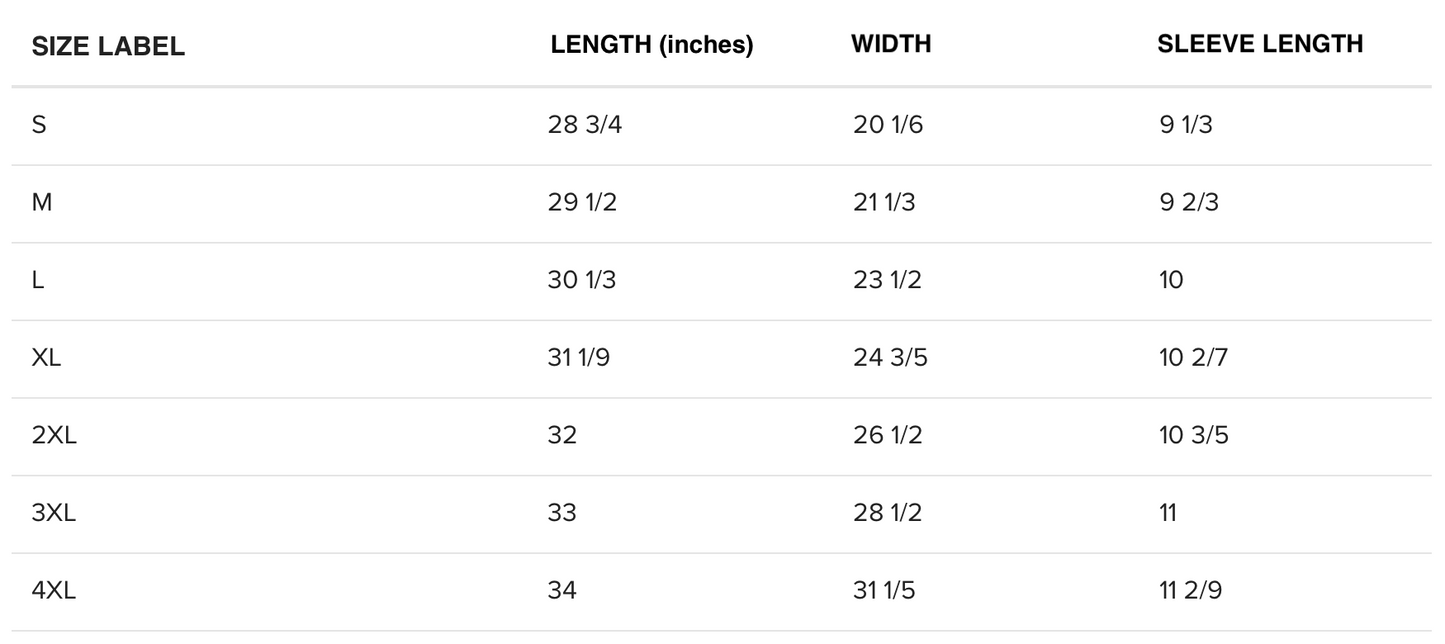This screenshot has height=644, width=1445.
Task: Select the 31 1/5 width value
Action: (x=884, y=591)
